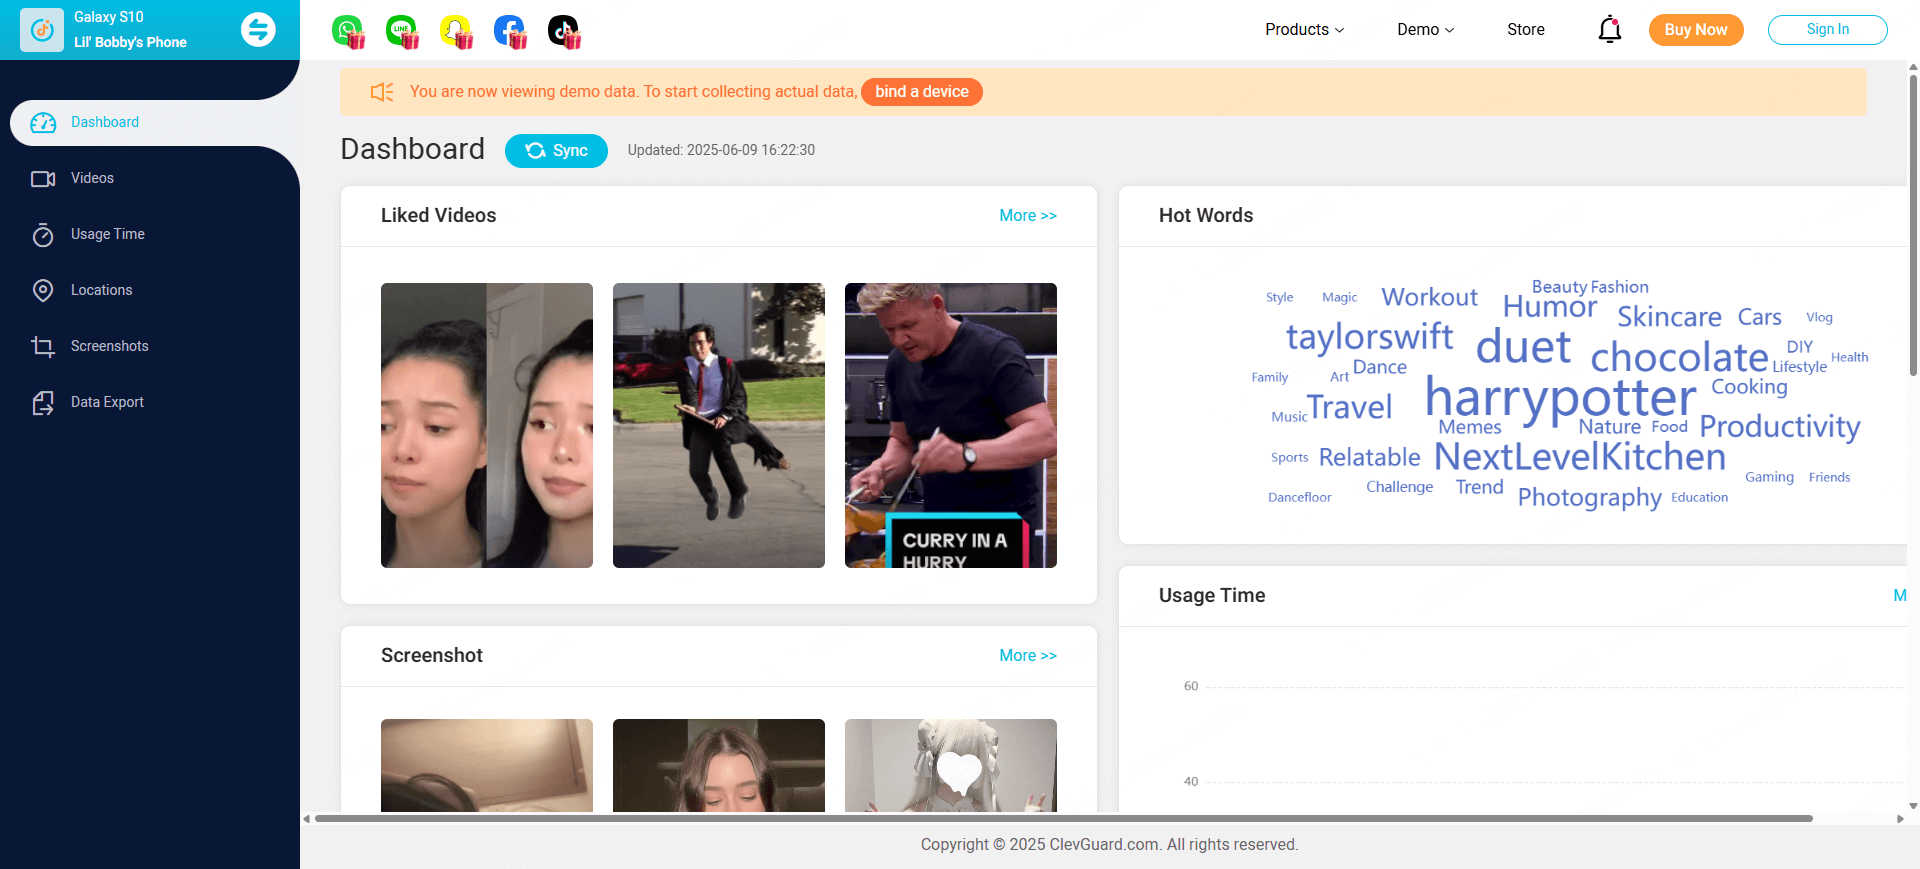Open the WhatsApp monitoring app icon
The image size is (1920, 869).
(x=348, y=31)
